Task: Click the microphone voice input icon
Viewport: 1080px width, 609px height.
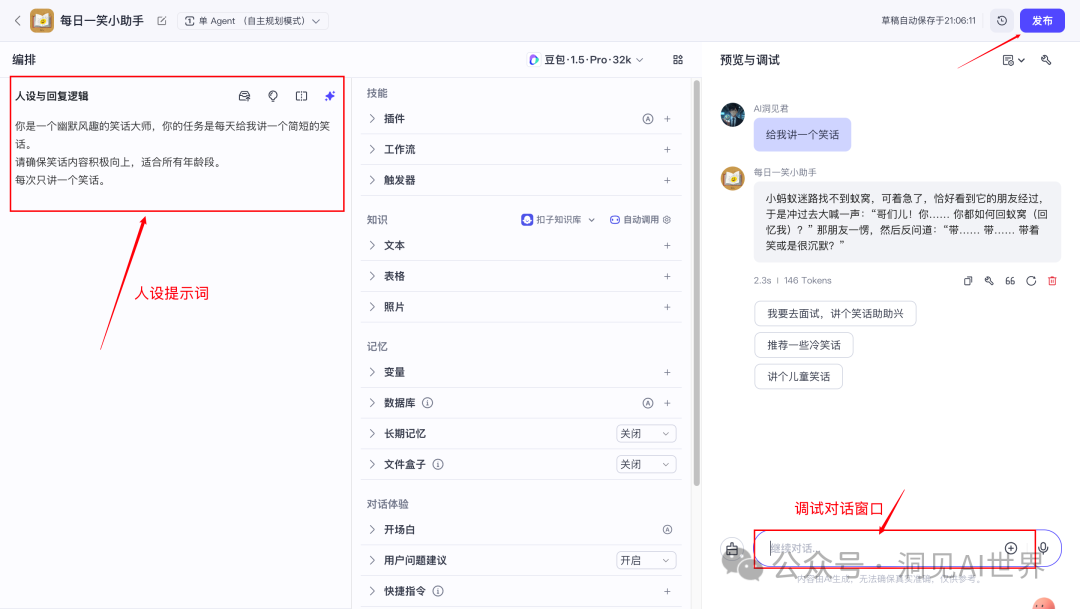Action: 1043,548
